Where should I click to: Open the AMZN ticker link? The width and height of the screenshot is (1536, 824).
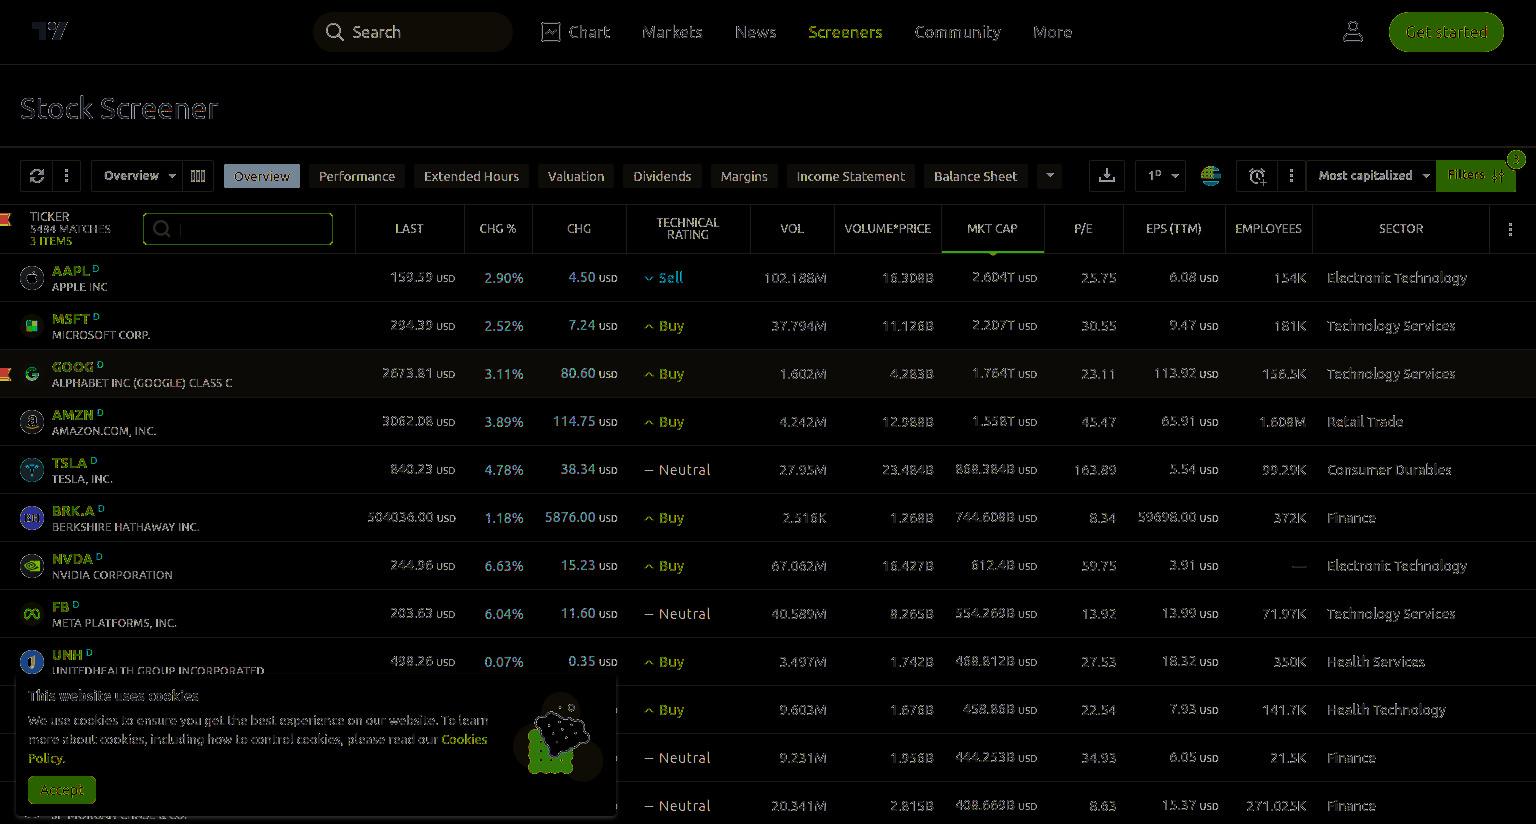coord(72,415)
